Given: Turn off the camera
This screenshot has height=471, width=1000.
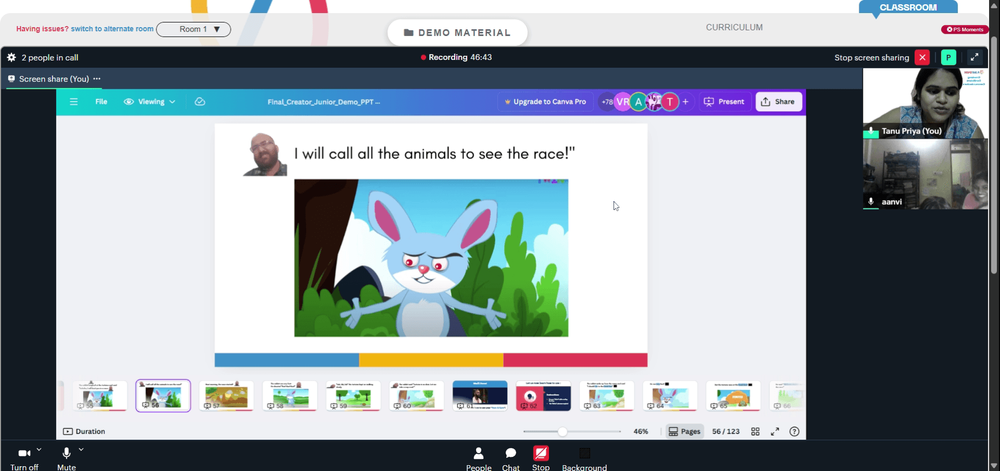Looking at the screenshot, I should tap(24, 458).
